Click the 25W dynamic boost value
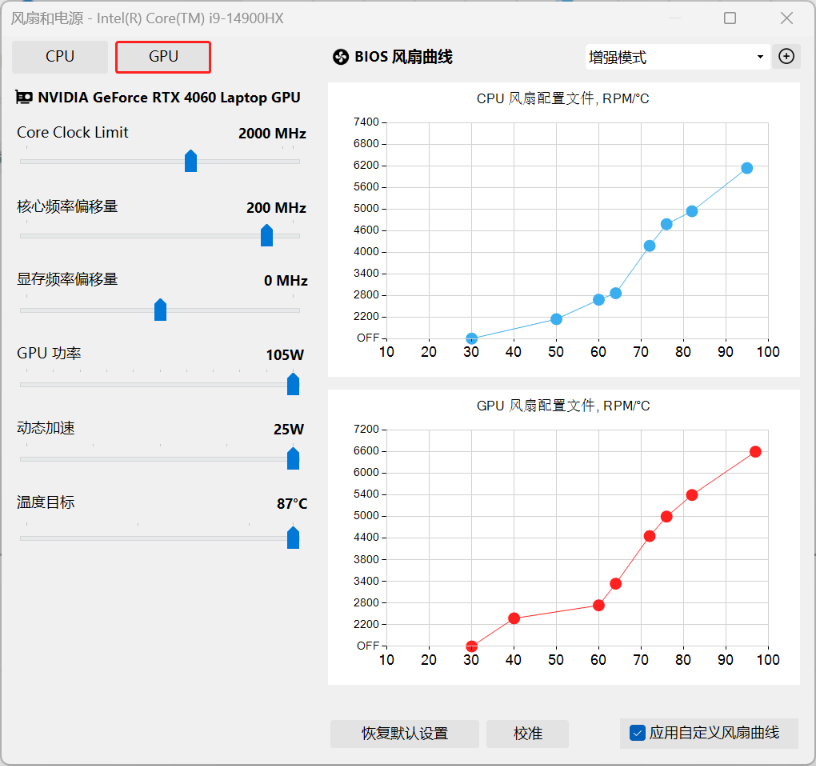The image size is (816, 766). click(289, 430)
